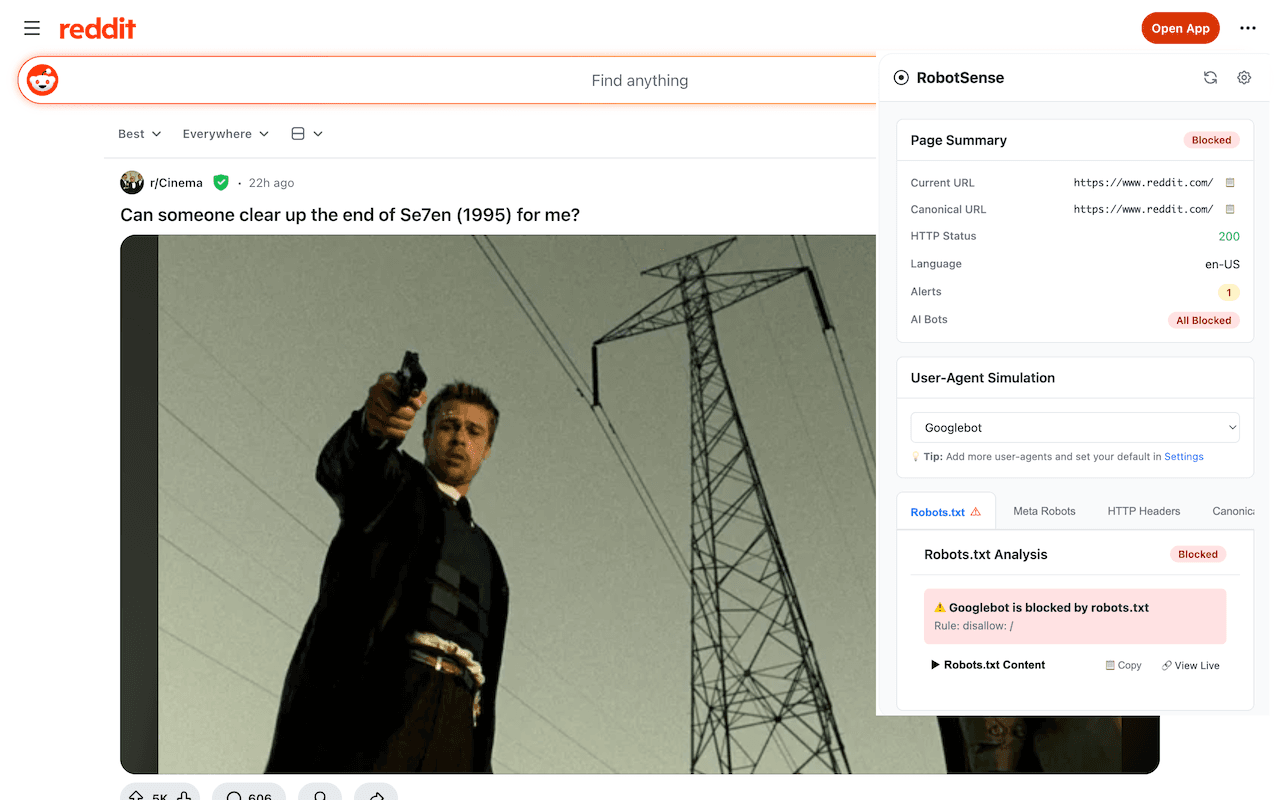Copy the Robots.txt Content
This screenshot has width=1280, height=800.
click(x=1122, y=664)
